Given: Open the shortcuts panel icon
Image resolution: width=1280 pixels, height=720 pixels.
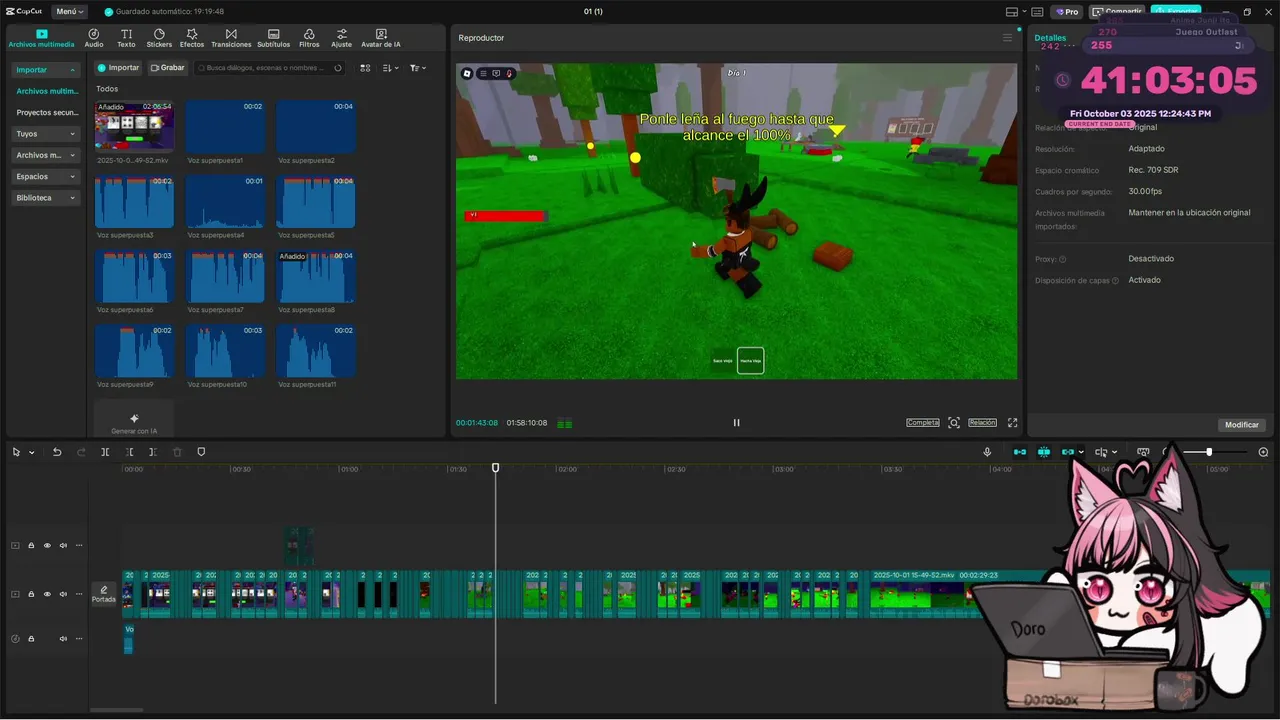Looking at the screenshot, I should 1037,12.
